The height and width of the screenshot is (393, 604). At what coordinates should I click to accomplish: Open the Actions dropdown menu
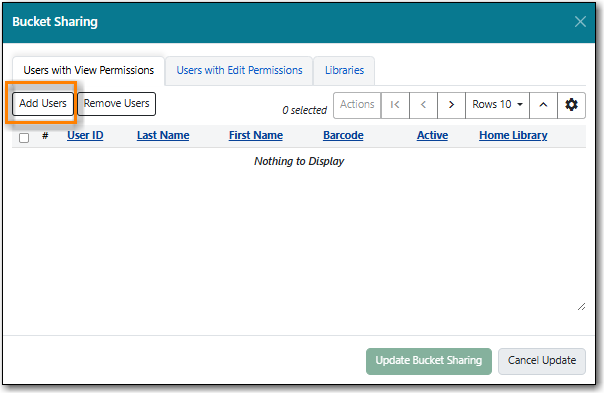357,105
